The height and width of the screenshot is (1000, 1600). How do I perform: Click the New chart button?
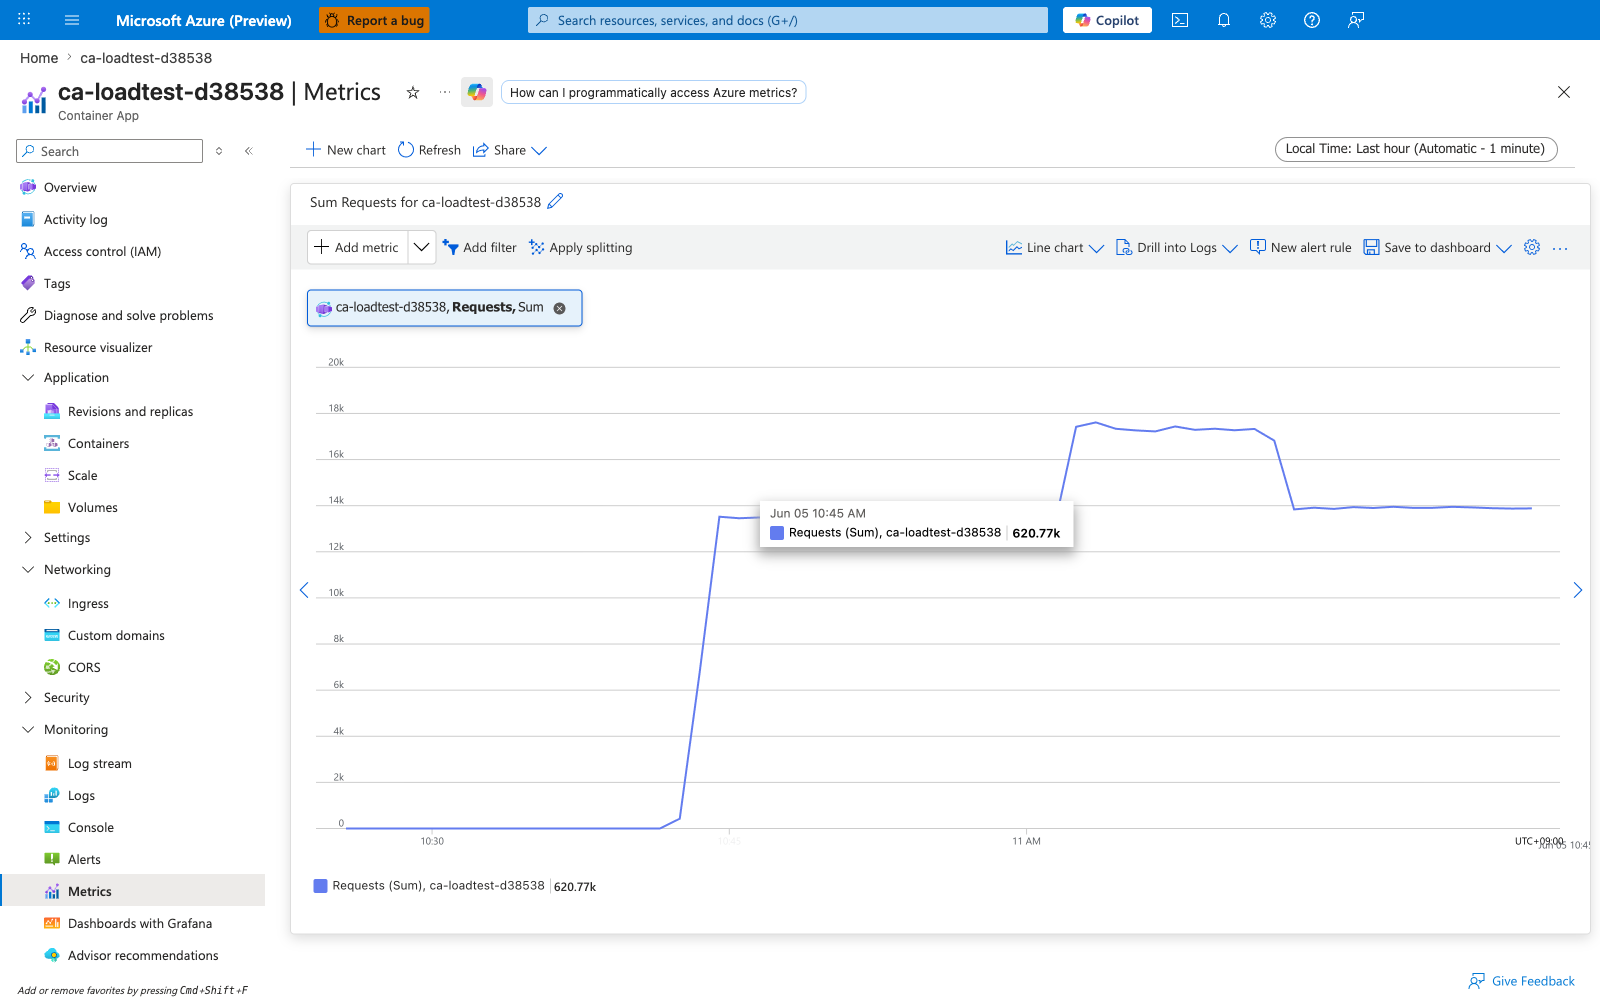tap(345, 150)
